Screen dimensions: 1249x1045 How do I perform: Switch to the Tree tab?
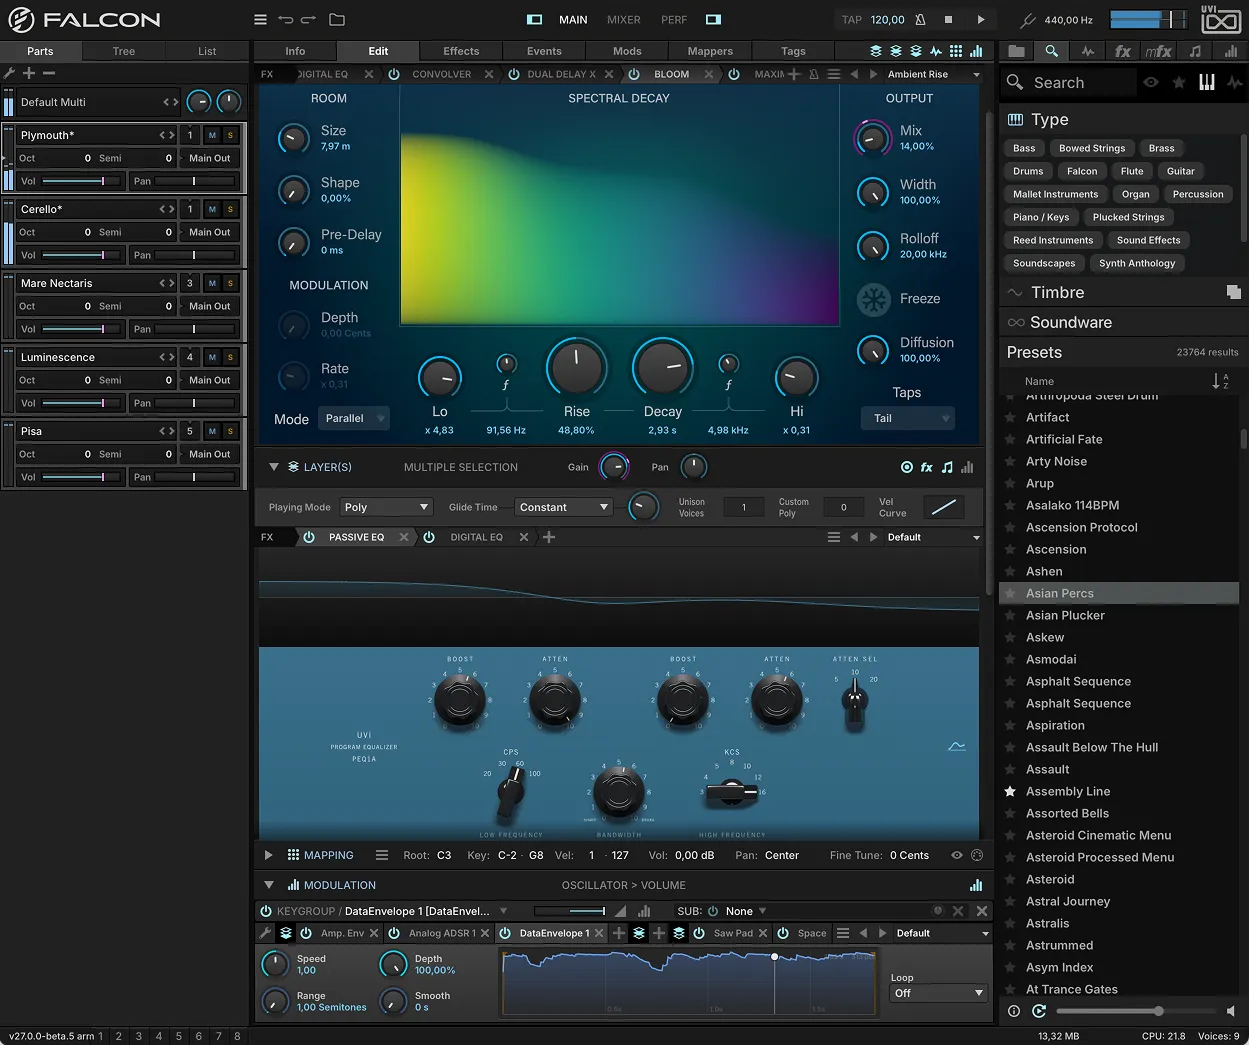(x=124, y=51)
